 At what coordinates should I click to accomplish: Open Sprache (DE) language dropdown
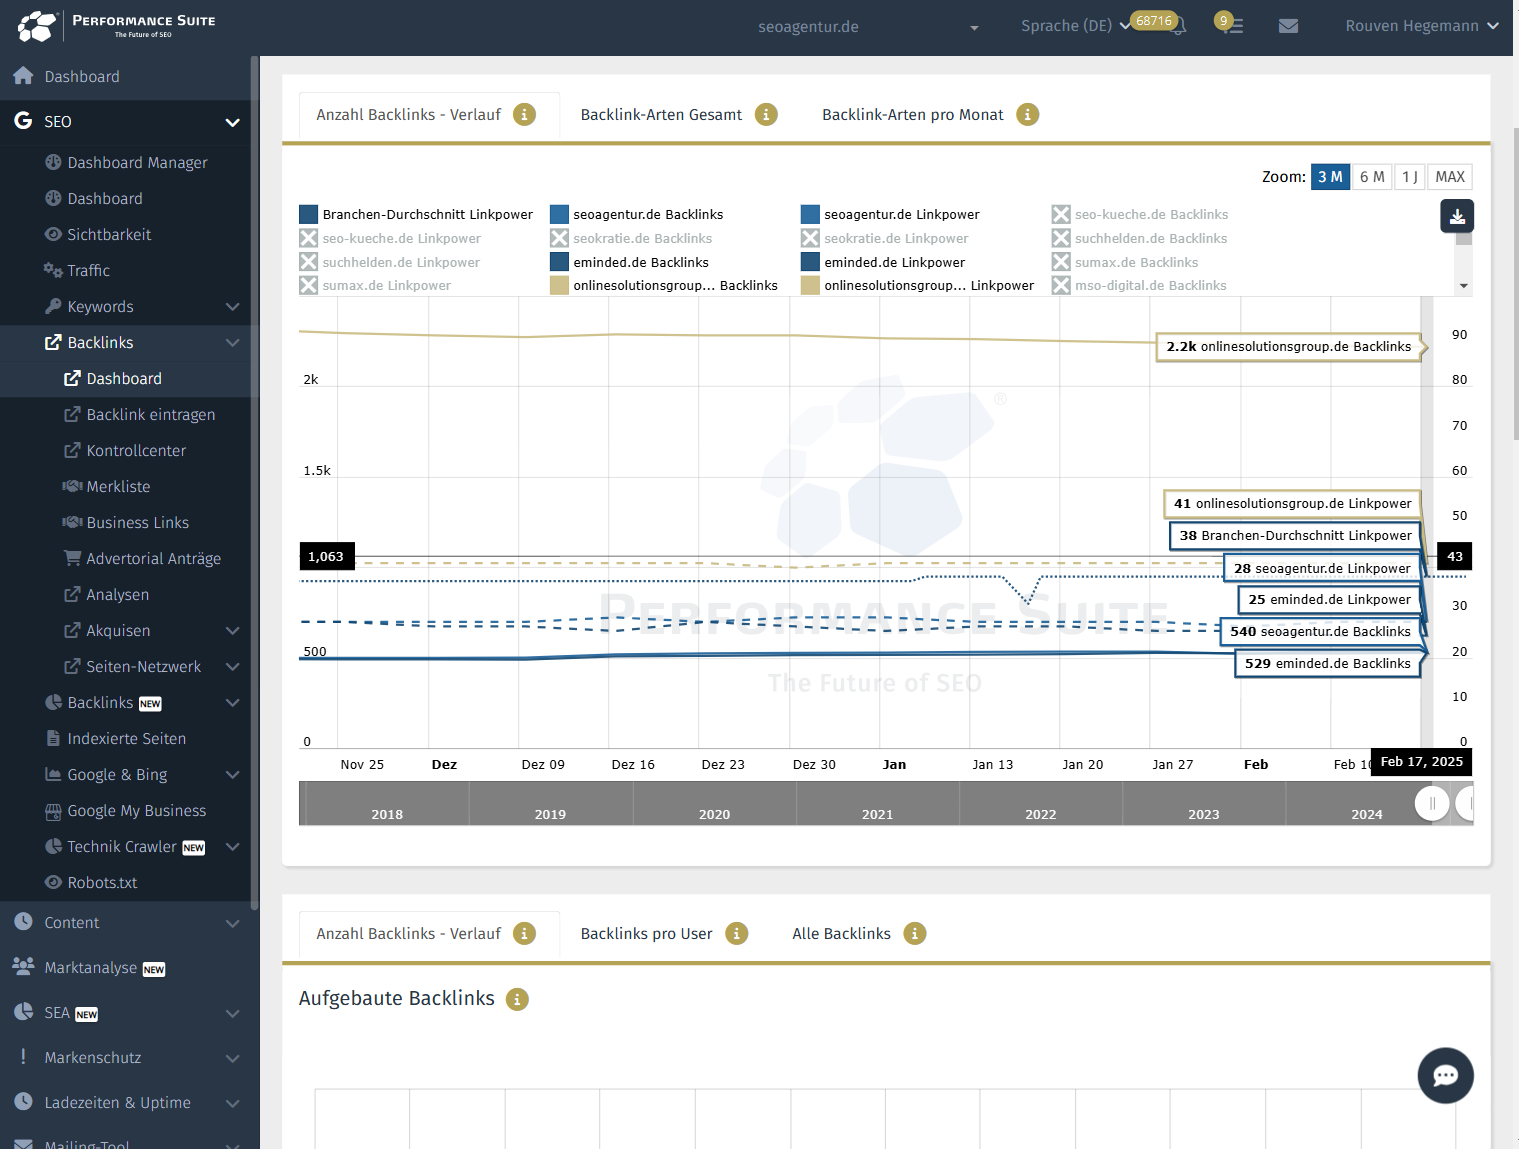(1075, 26)
